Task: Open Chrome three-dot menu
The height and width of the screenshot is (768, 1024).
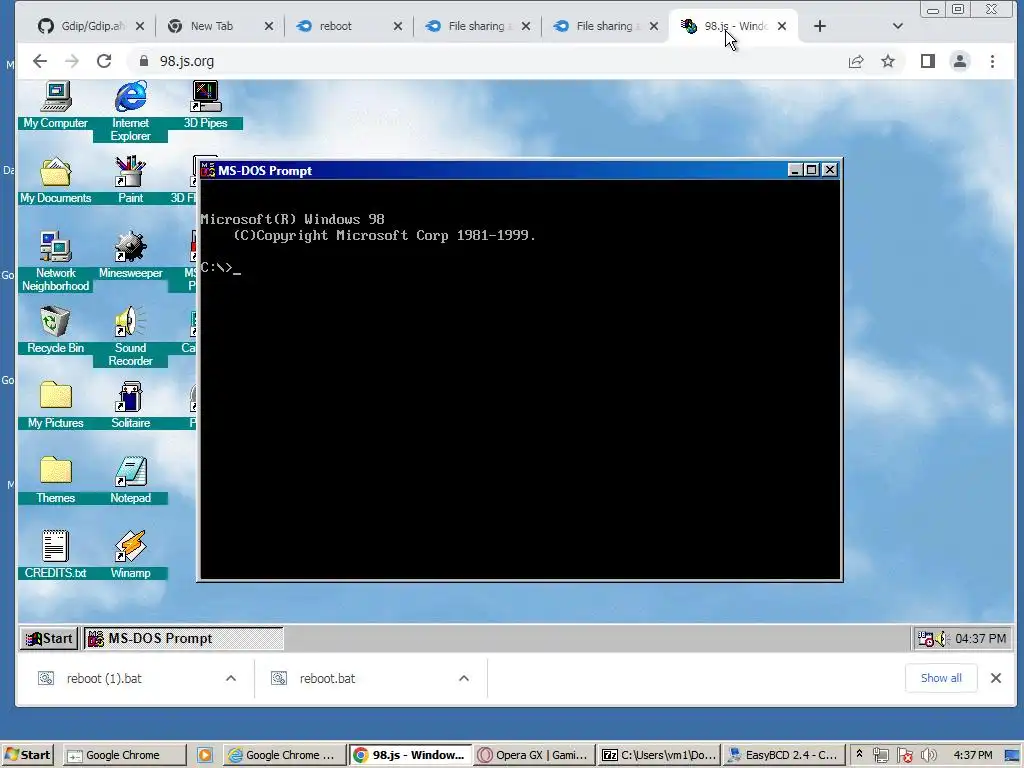Action: 992,61
